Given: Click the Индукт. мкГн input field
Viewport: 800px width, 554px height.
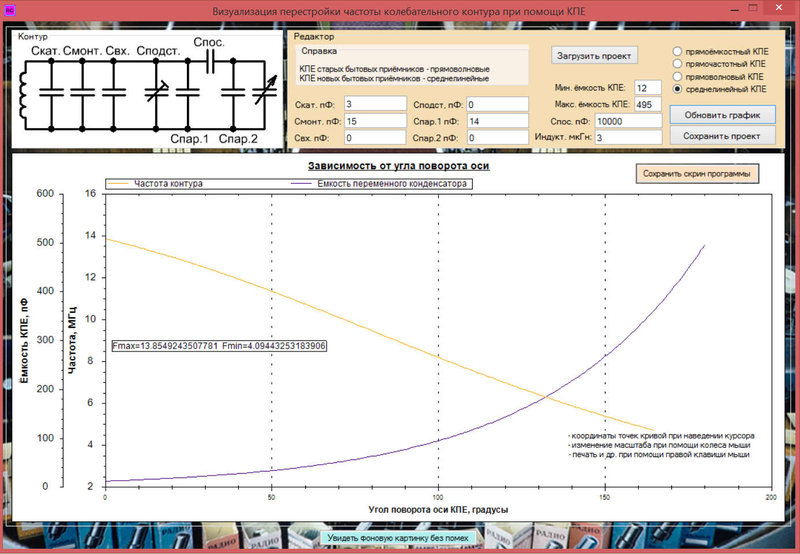Looking at the screenshot, I should 628,137.
